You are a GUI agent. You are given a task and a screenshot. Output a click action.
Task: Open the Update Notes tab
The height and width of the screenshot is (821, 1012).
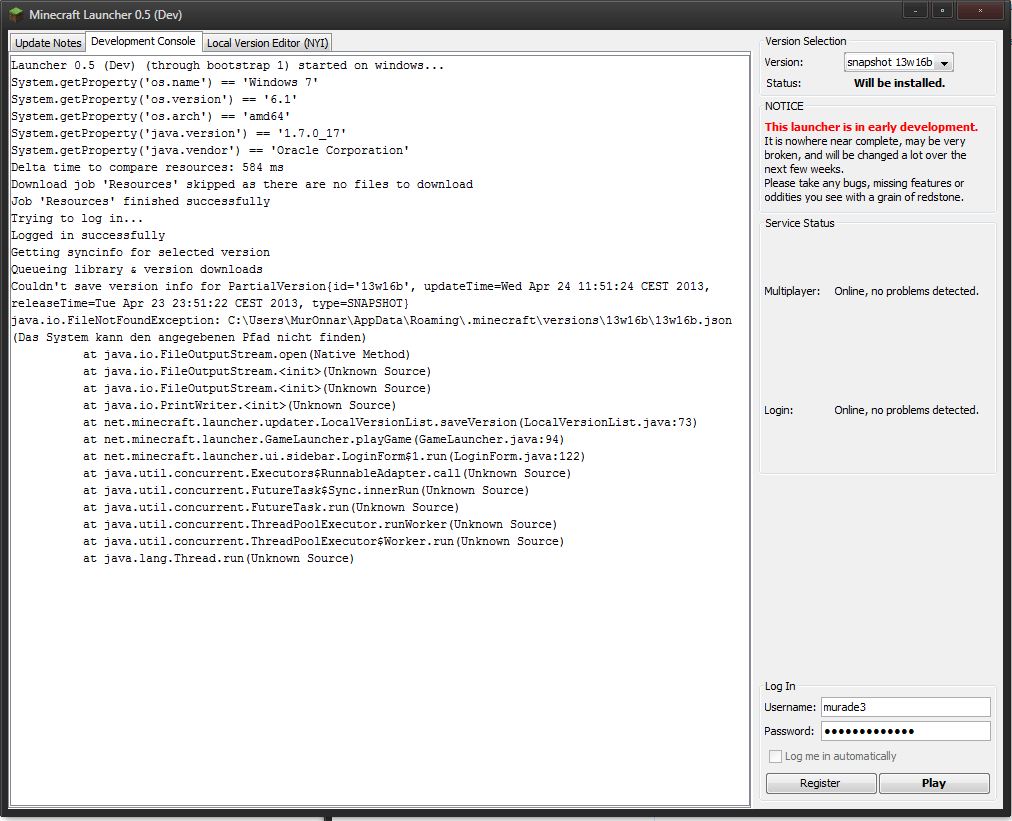48,43
